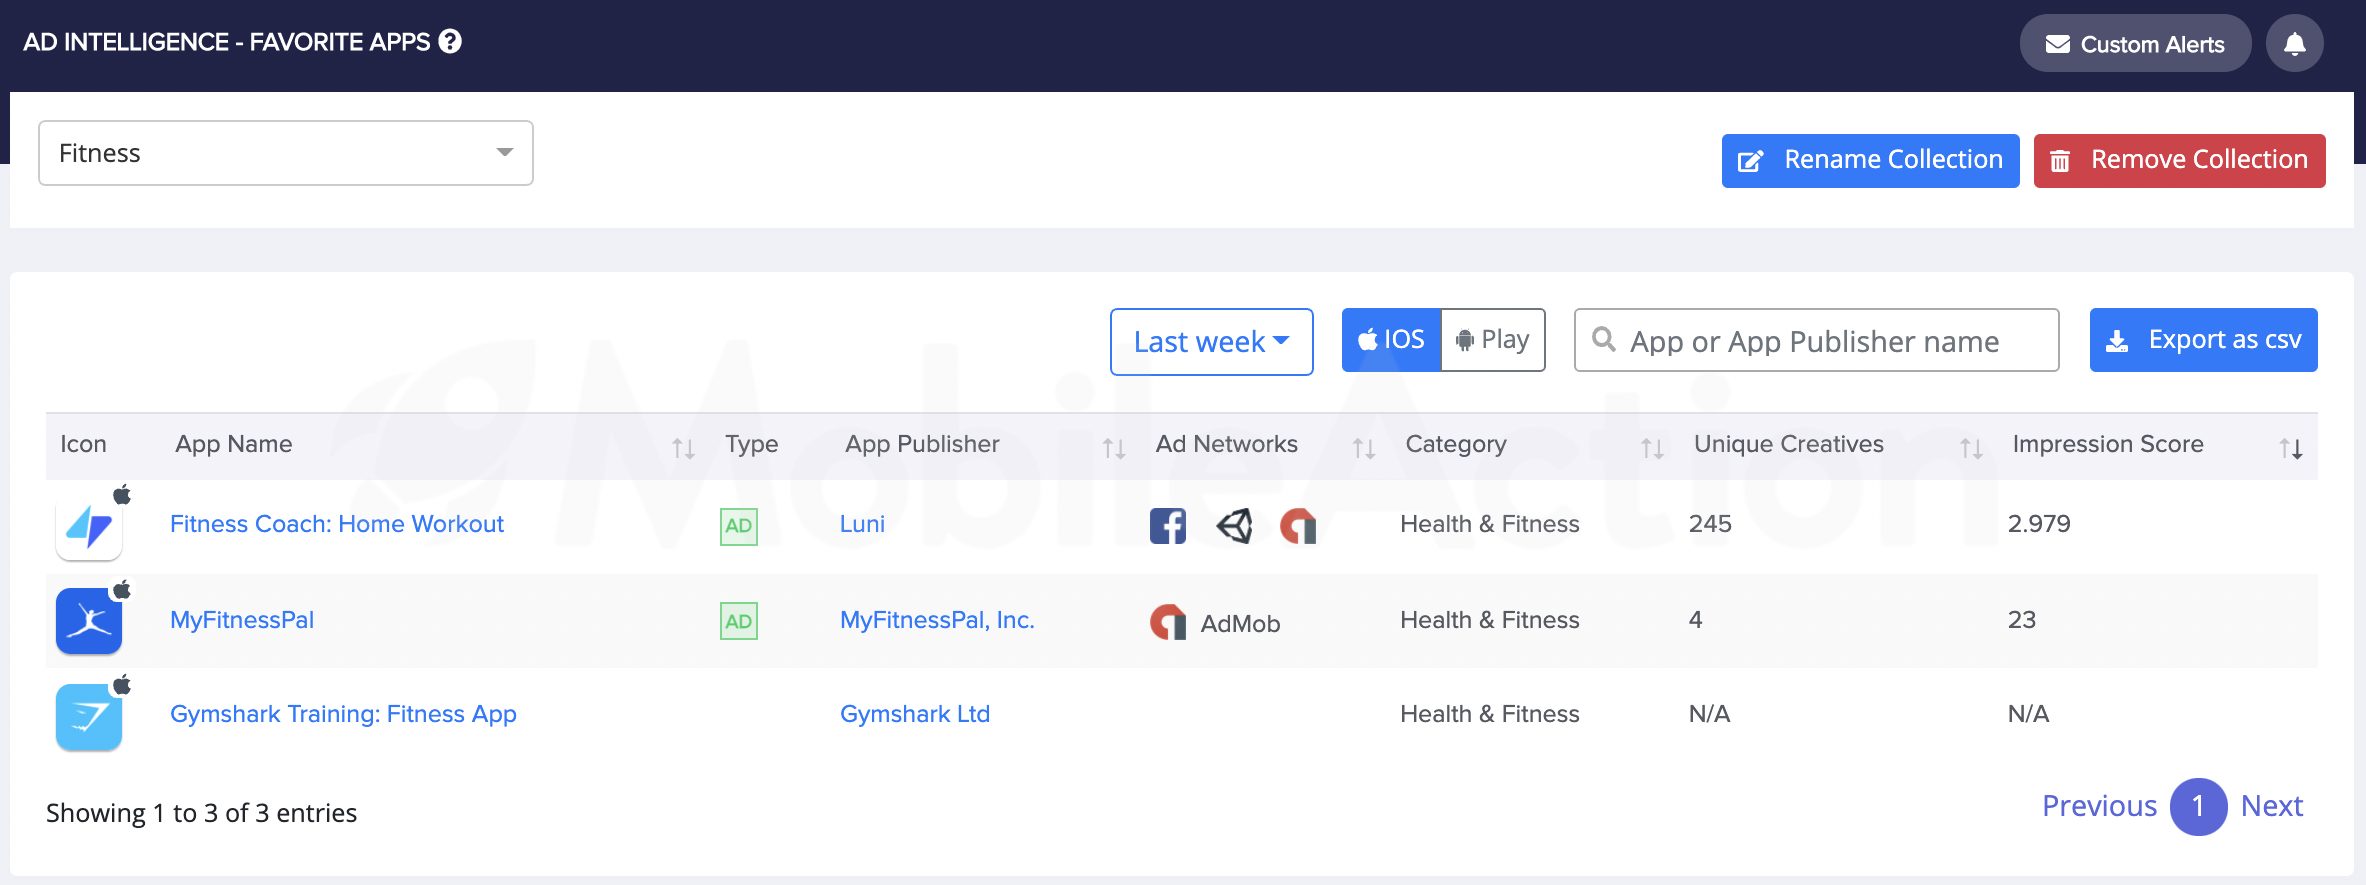The height and width of the screenshot is (885, 2366).
Task: Click AdMob icon in Fitness Coach row
Action: pyautogui.click(x=1298, y=526)
